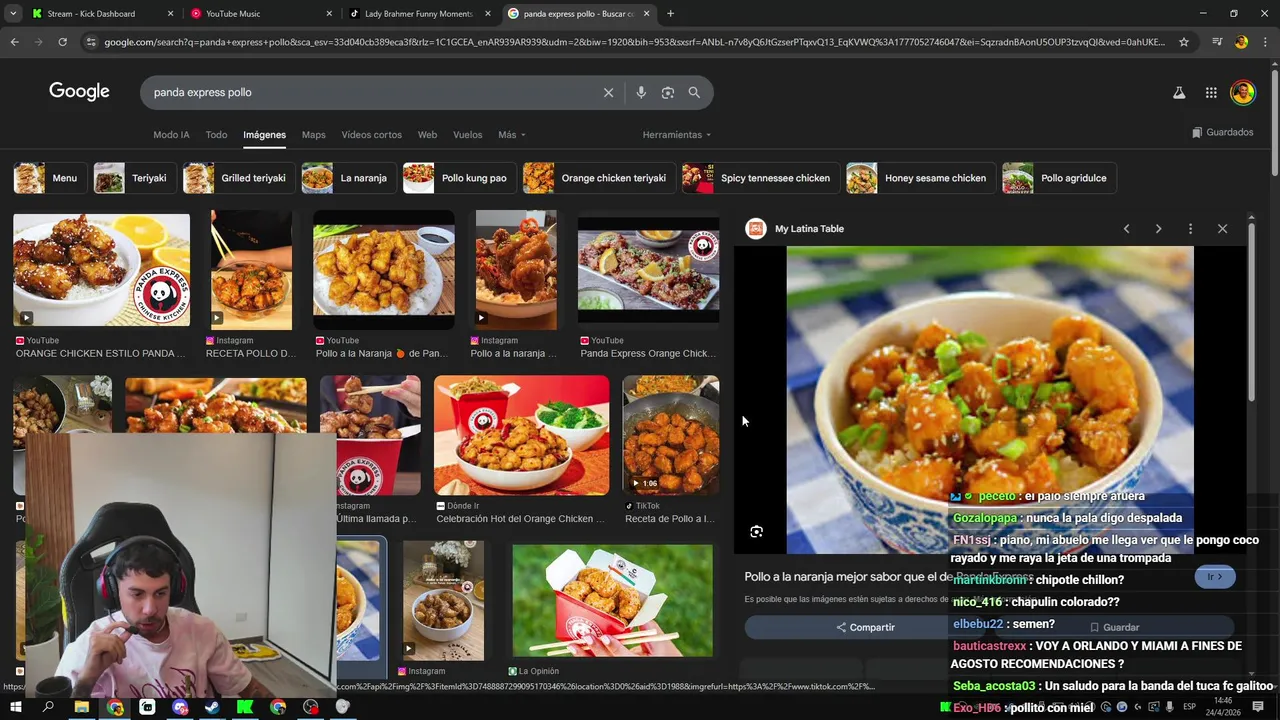The image size is (1280, 720).
Task: Open a new browser tab
Action: (670, 14)
